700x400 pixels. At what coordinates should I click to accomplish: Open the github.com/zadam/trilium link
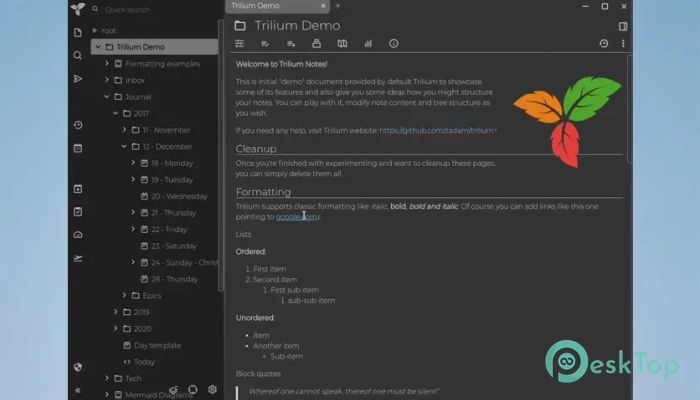[437, 130]
